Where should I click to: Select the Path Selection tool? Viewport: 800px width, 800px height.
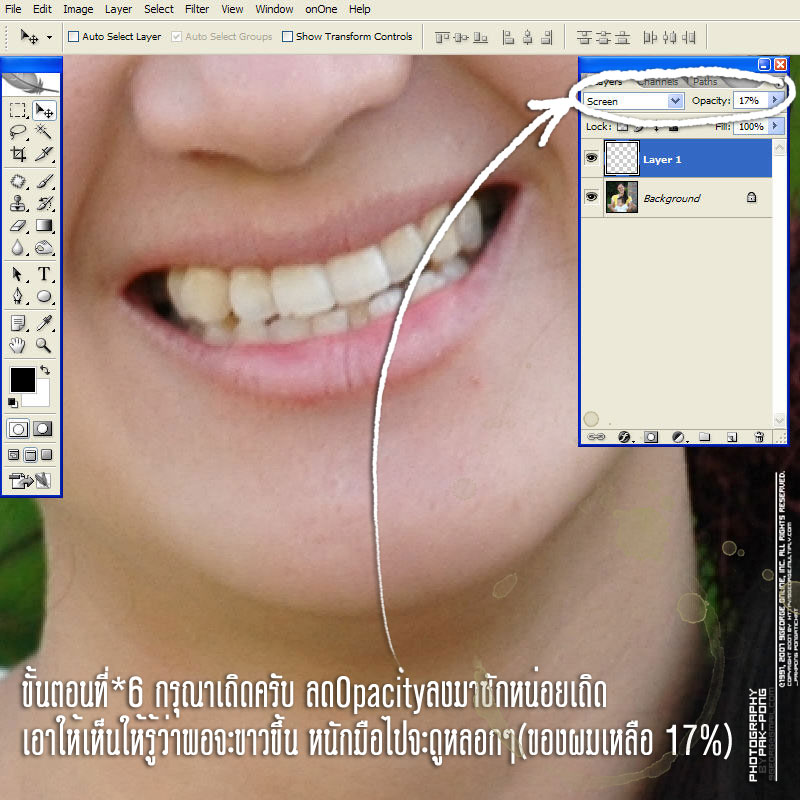tap(18, 274)
